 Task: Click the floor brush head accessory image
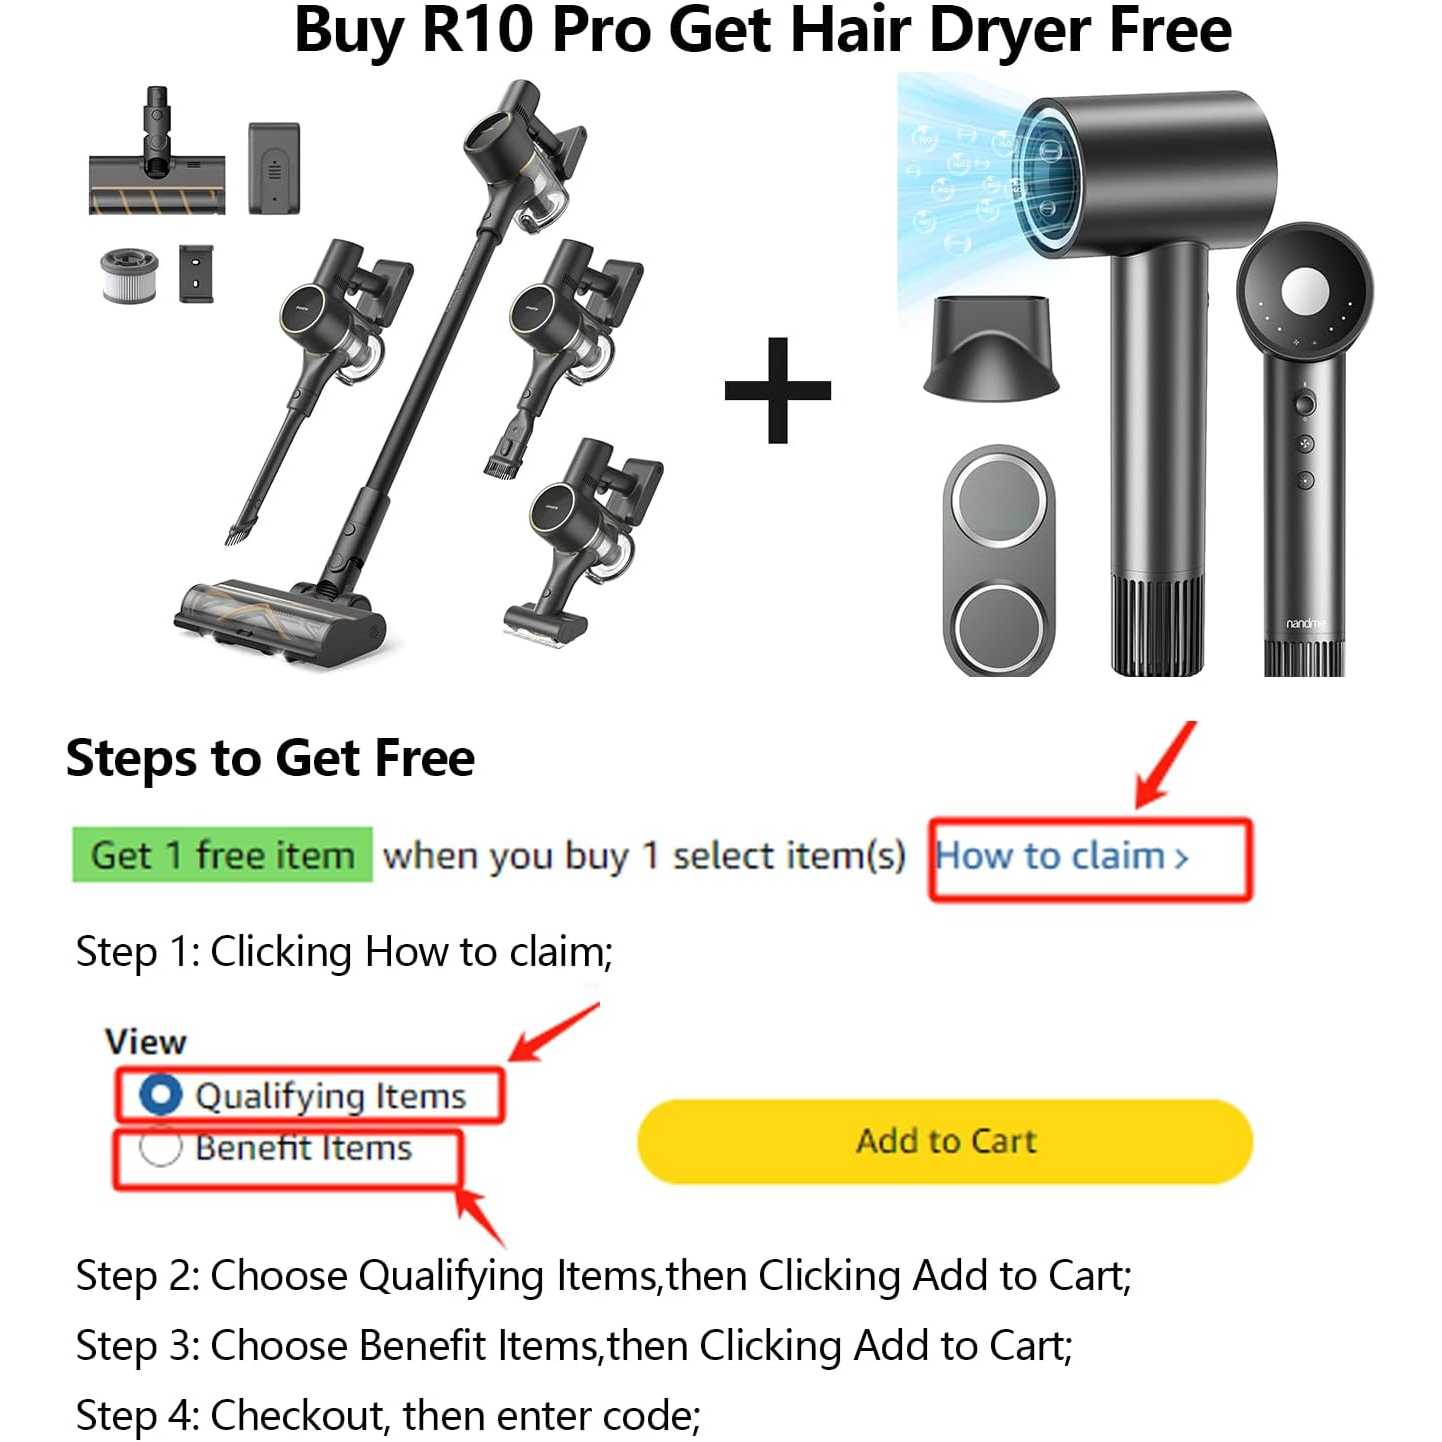tap(157, 150)
